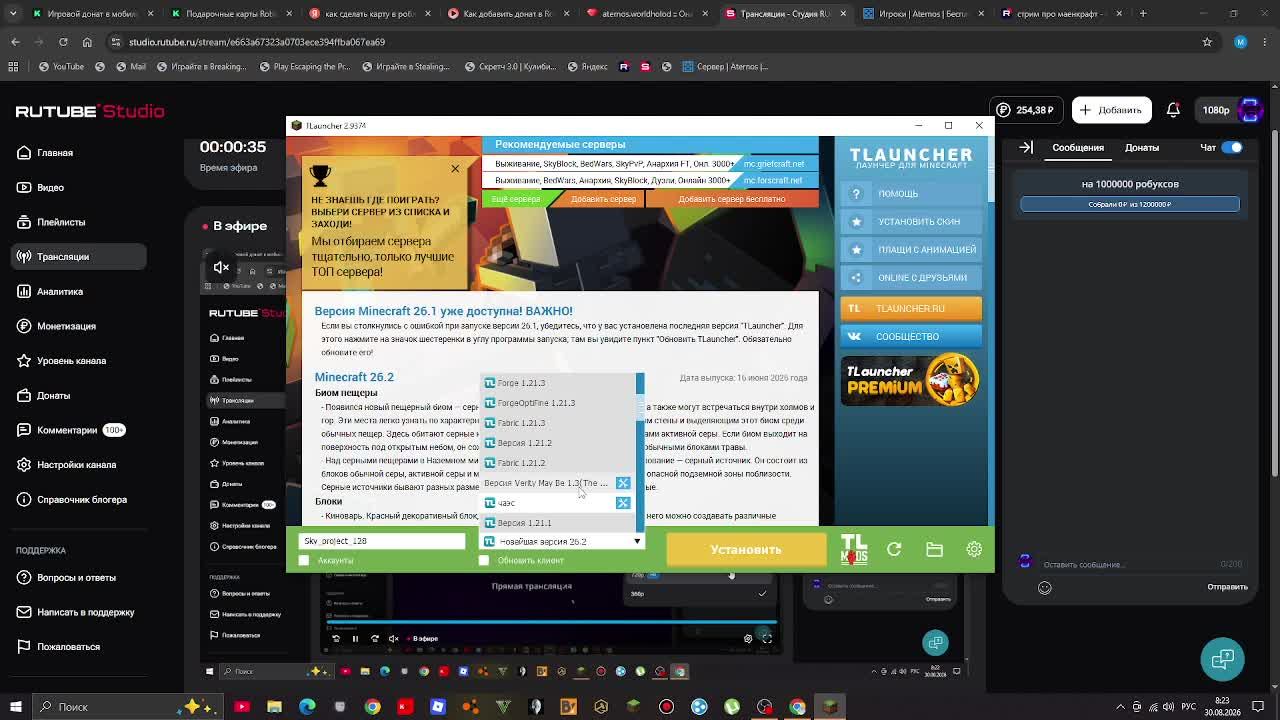
Task: Open the RuTube profile avatar
Action: [1251, 110]
